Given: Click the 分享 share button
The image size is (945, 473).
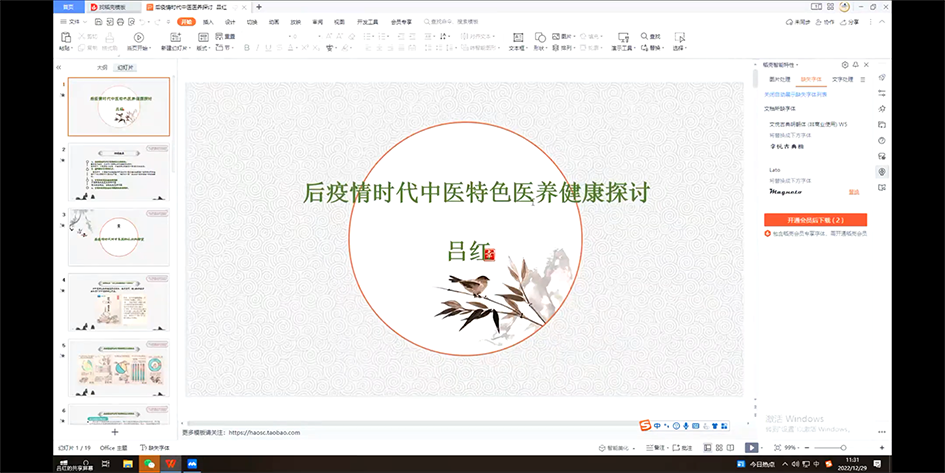Looking at the screenshot, I should (x=849, y=21).
